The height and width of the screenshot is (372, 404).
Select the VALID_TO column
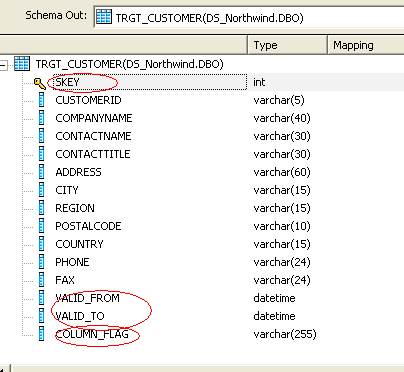pos(80,316)
